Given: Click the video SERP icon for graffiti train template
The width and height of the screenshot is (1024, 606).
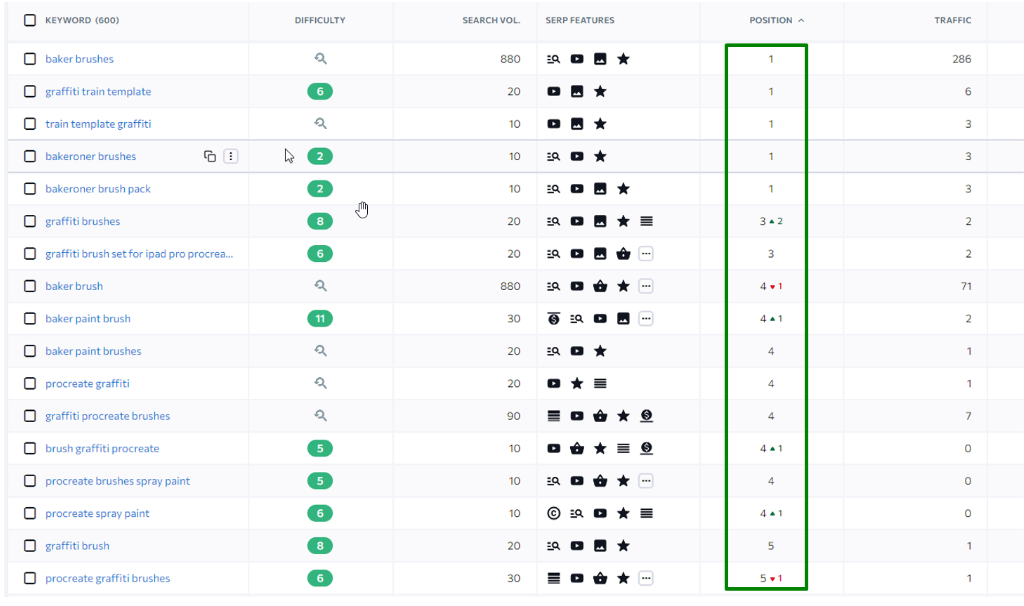Looking at the screenshot, I should click(x=554, y=92).
